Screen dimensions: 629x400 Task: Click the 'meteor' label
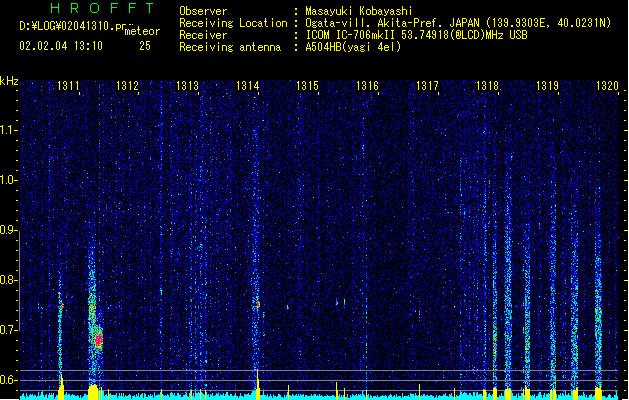pyautogui.click(x=142, y=31)
